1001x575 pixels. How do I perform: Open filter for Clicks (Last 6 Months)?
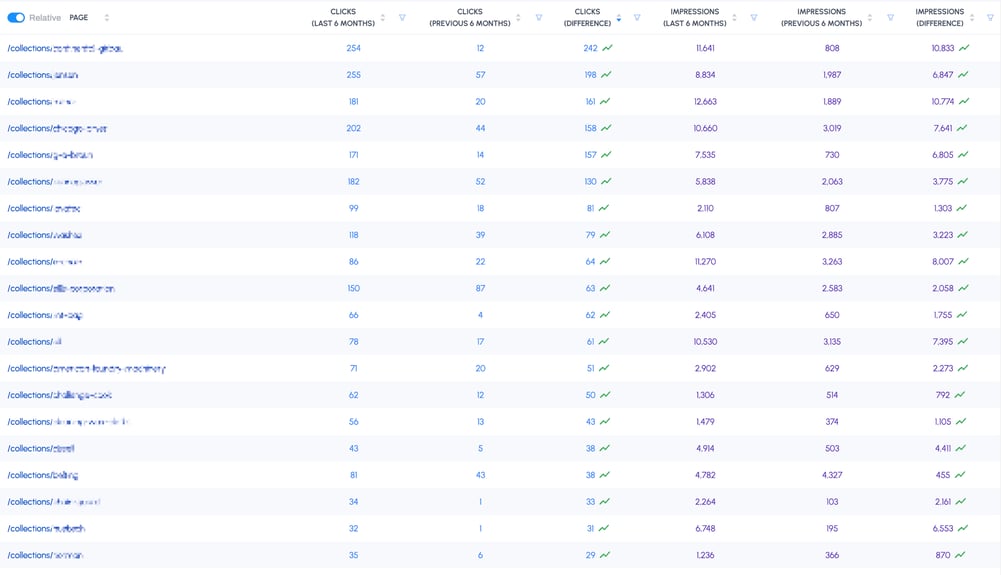point(402,17)
